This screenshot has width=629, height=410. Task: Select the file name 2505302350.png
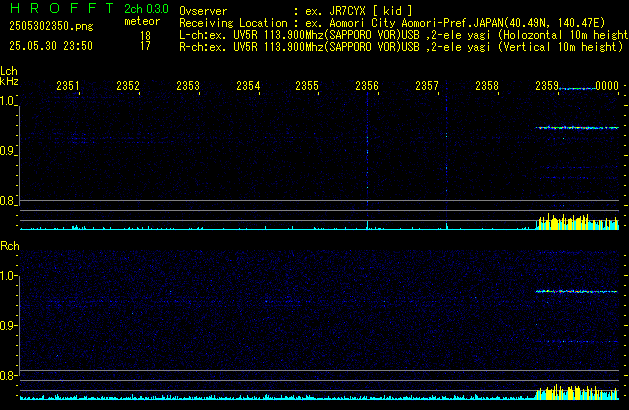pos(51,26)
